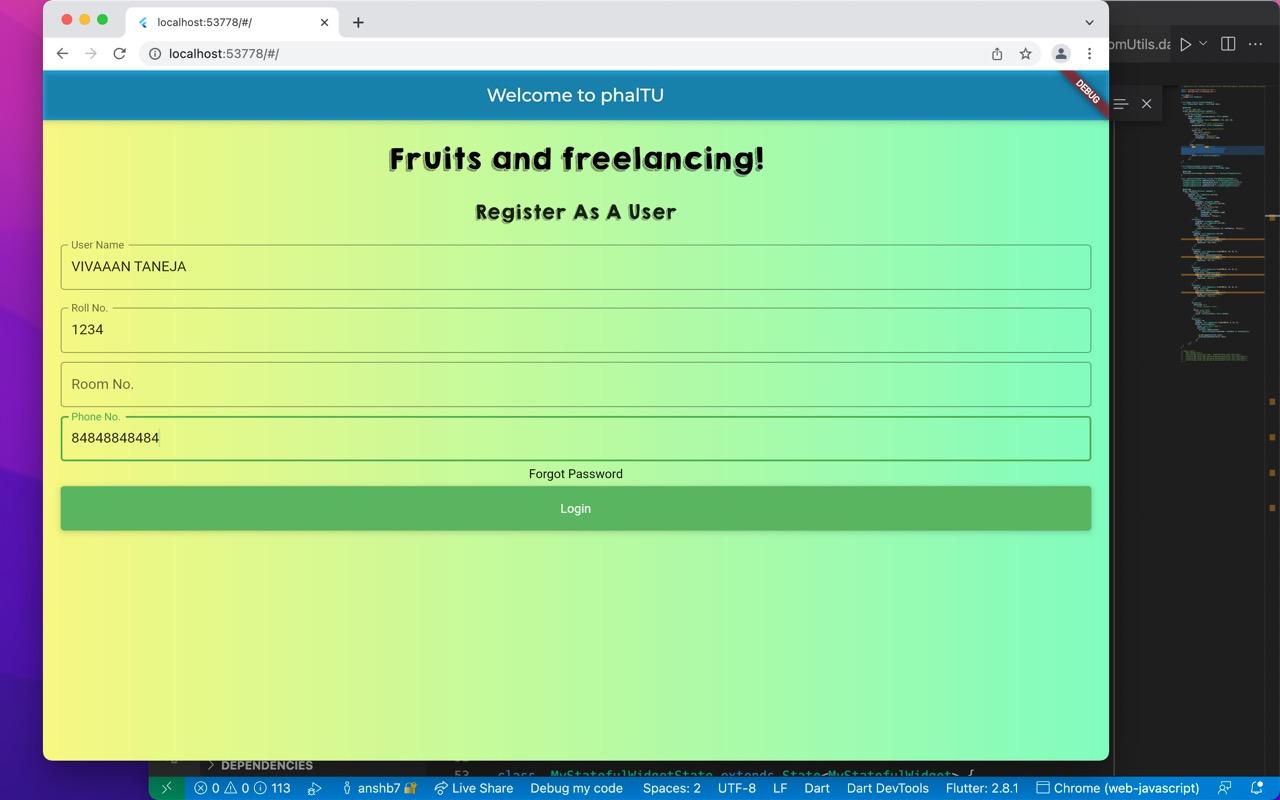Change the file encoding UTF-8
The image size is (1280, 800).
(737, 788)
